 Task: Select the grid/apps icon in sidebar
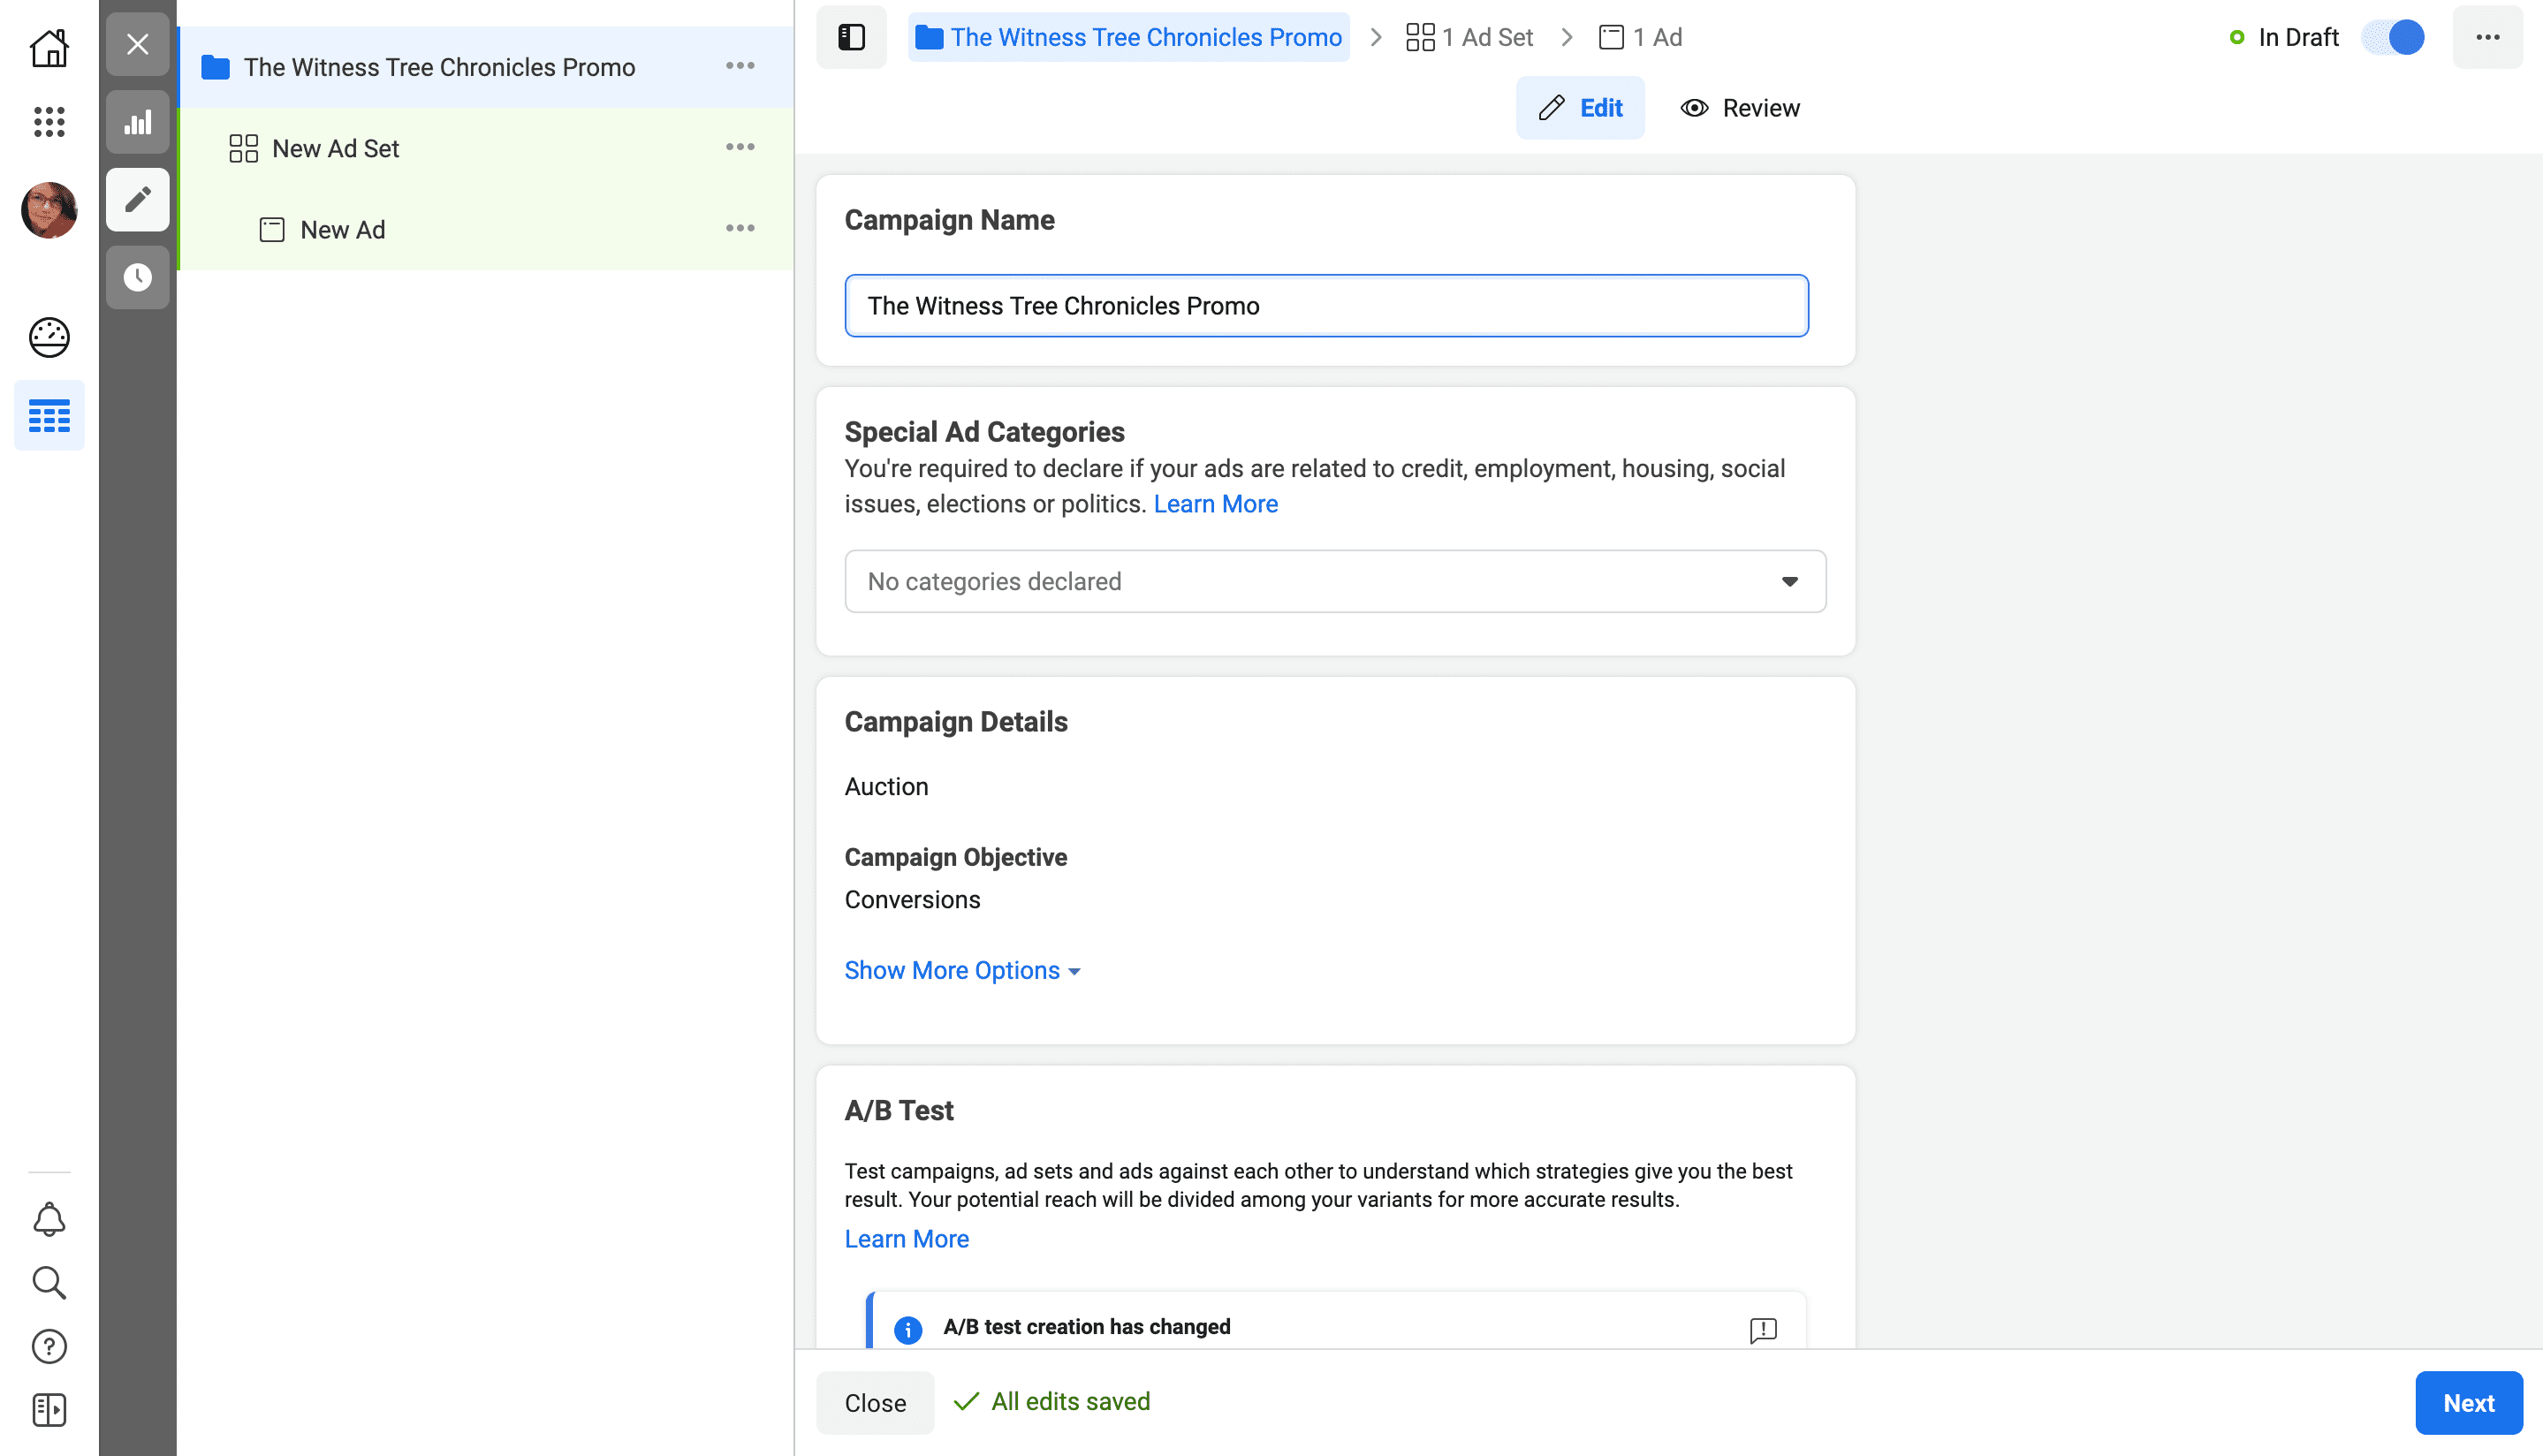47,120
